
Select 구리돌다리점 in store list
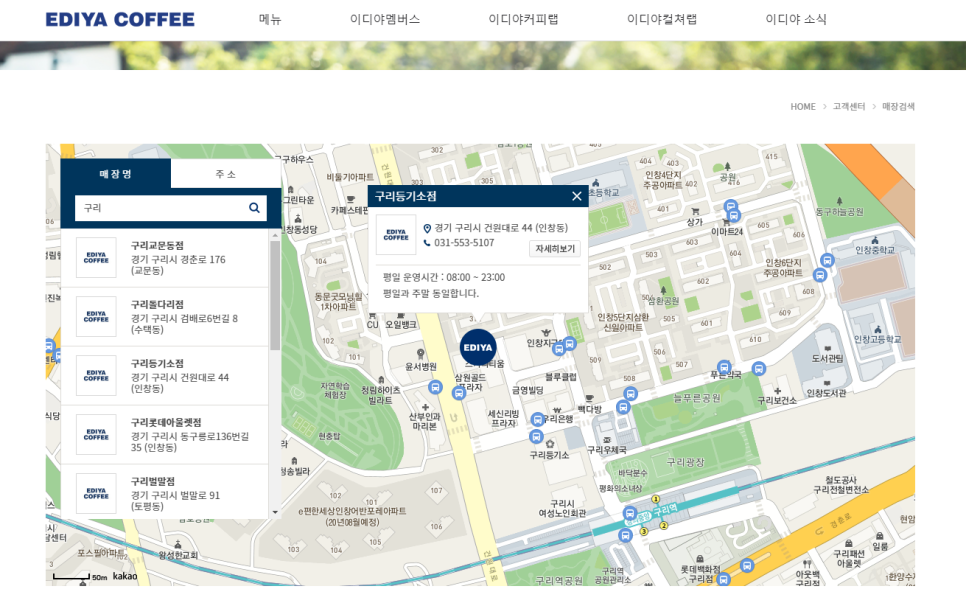(x=164, y=317)
